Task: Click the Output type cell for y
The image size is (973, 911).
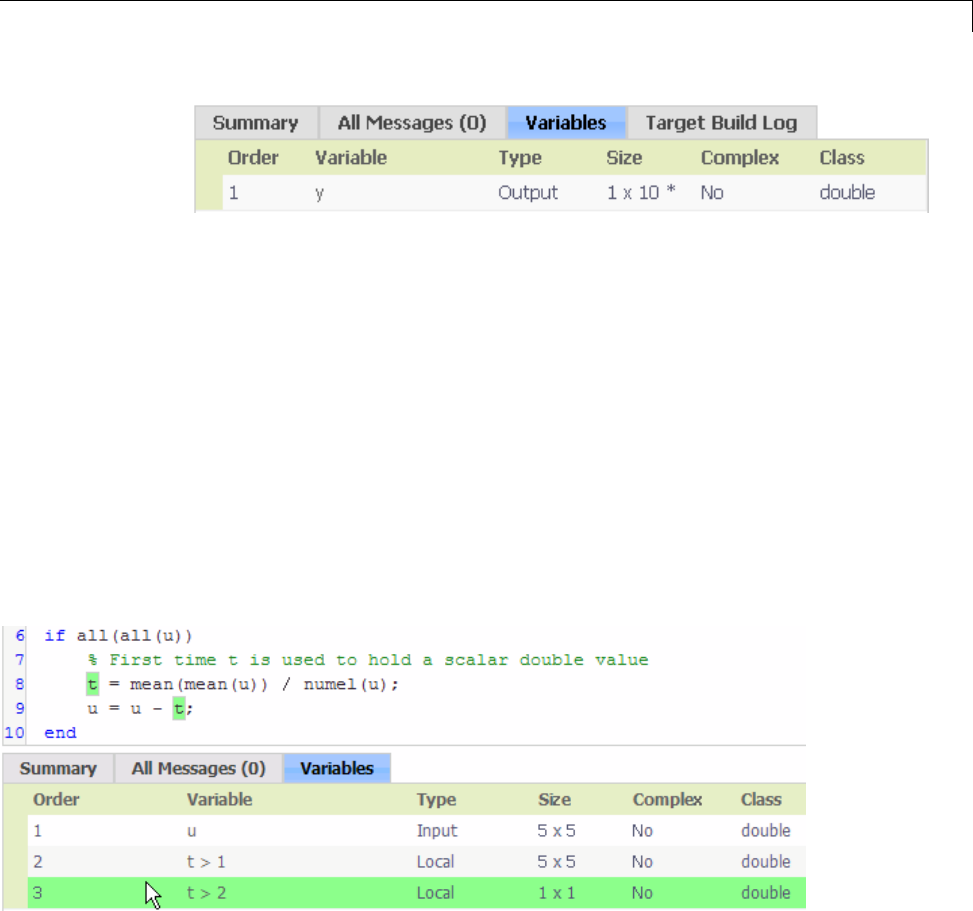Action: (528, 193)
